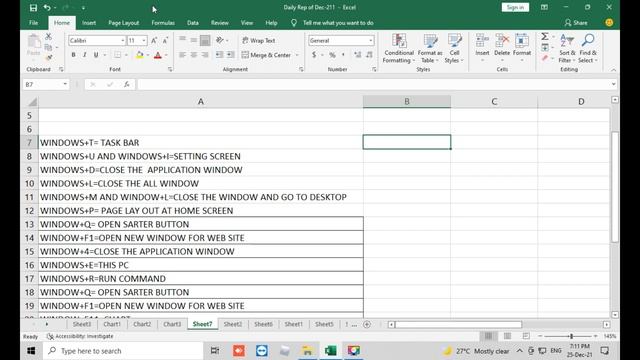Toggle Wrap Text
Screen dimensions: 640x360
coord(259,40)
